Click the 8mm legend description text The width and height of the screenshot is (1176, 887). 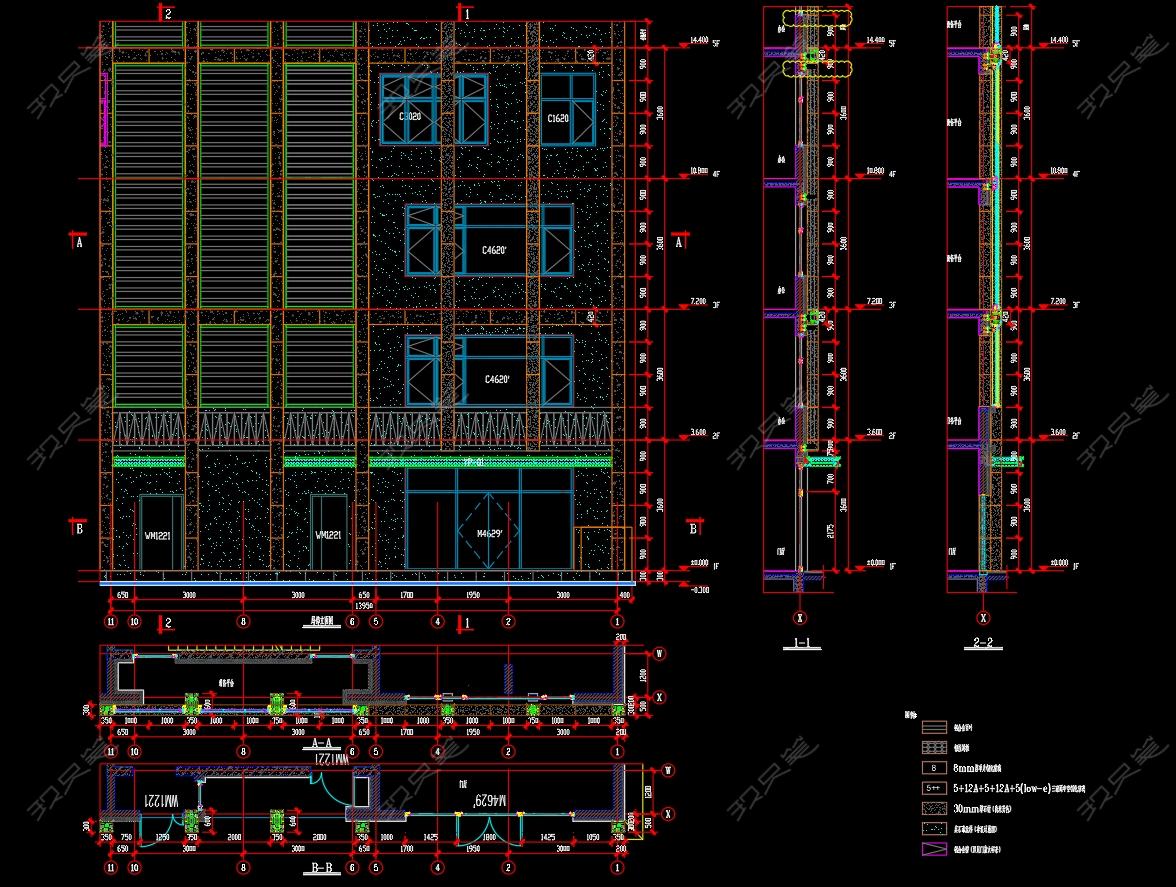click(x=977, y=769)
